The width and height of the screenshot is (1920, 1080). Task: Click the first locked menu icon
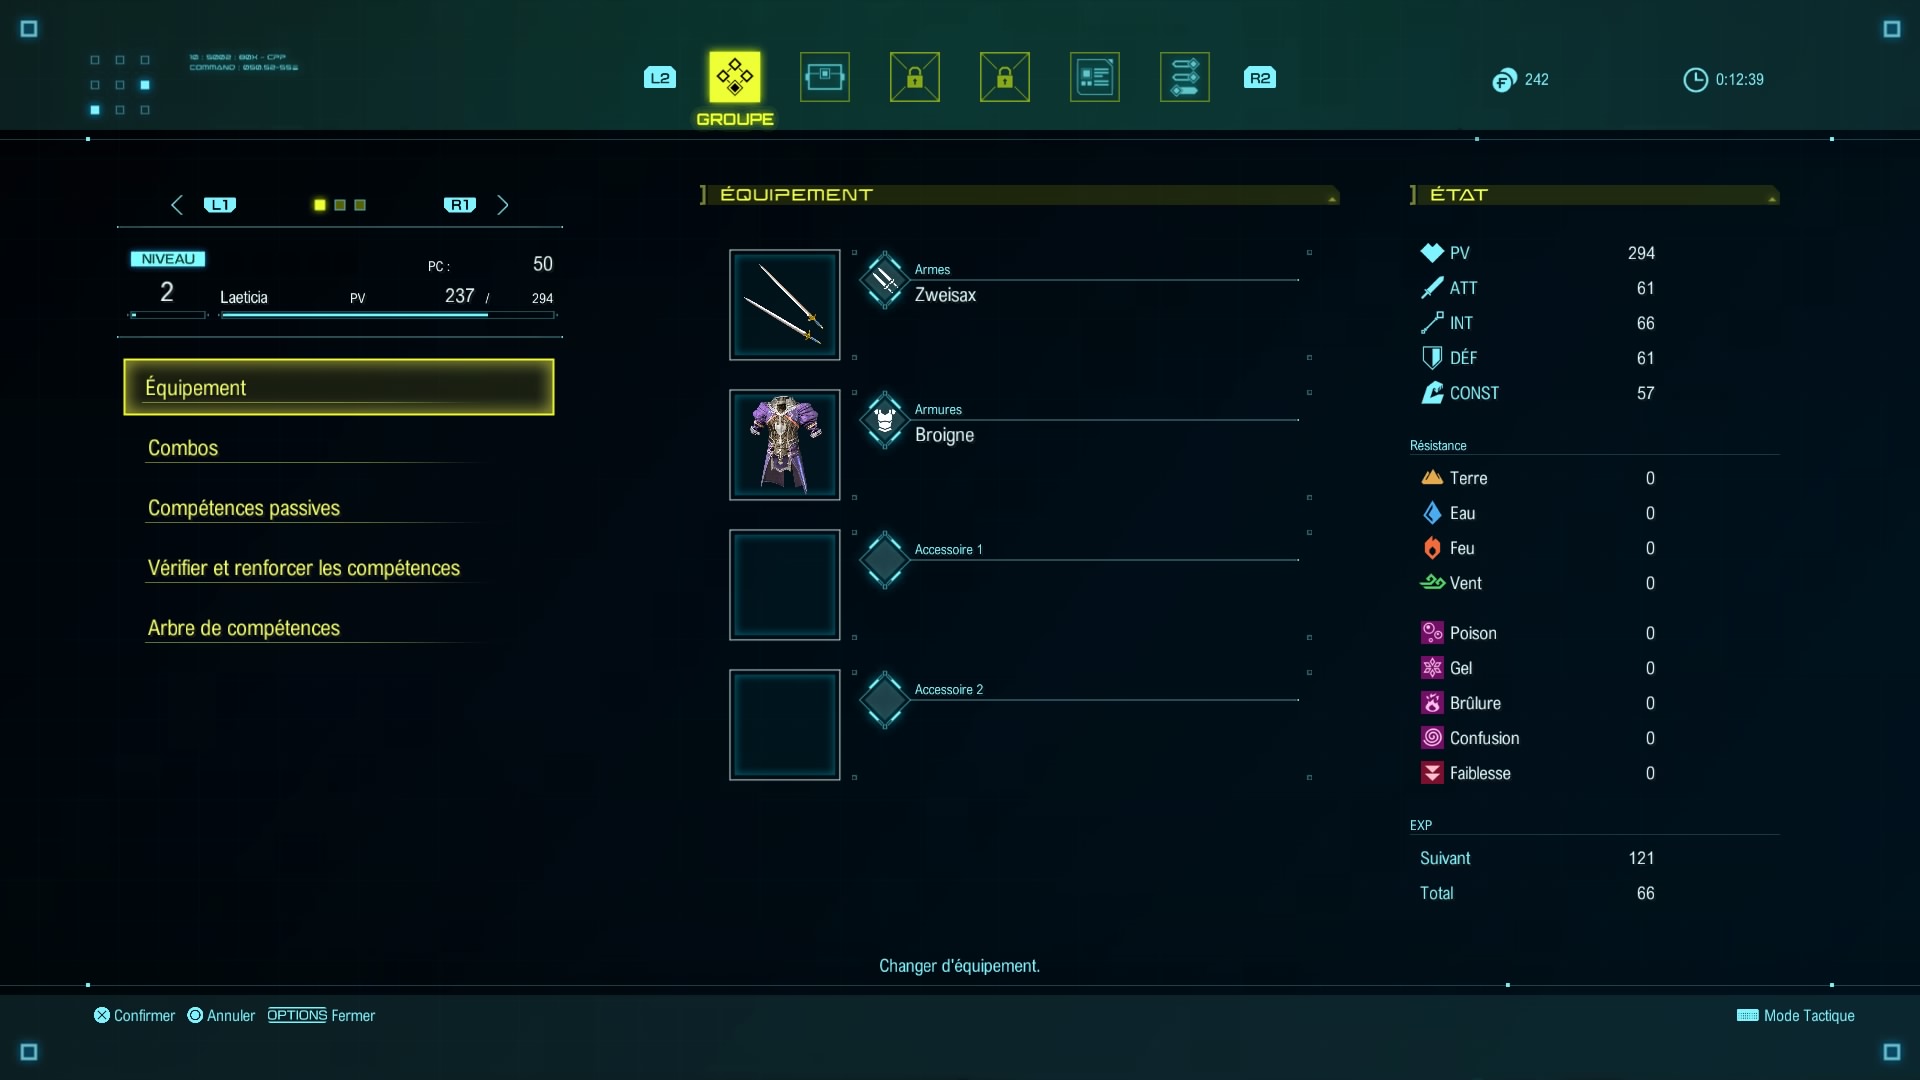pyautogui.click(x=915, y=77)
